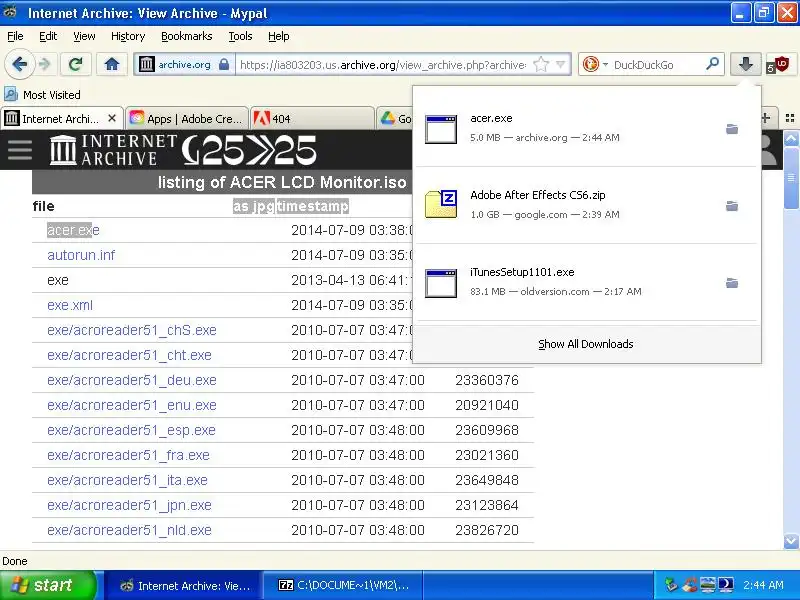Download exe/acroreader51_cht.exe
The image size is (800, 600).
coord(129,355)
